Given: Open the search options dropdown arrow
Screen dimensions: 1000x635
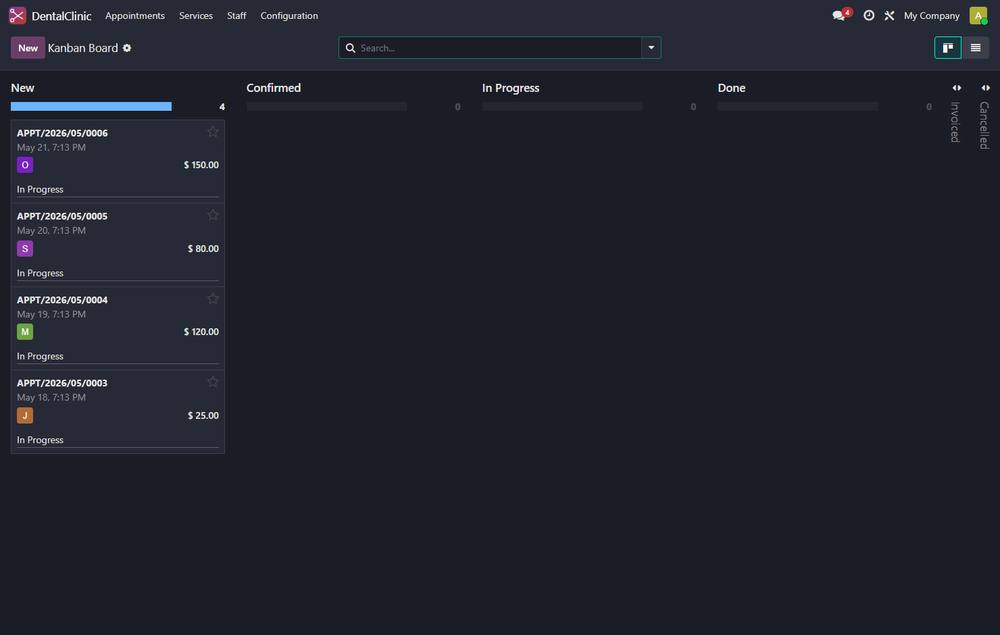Looking at the screenshot, I should pyautogui.click(x=651, y=48).
